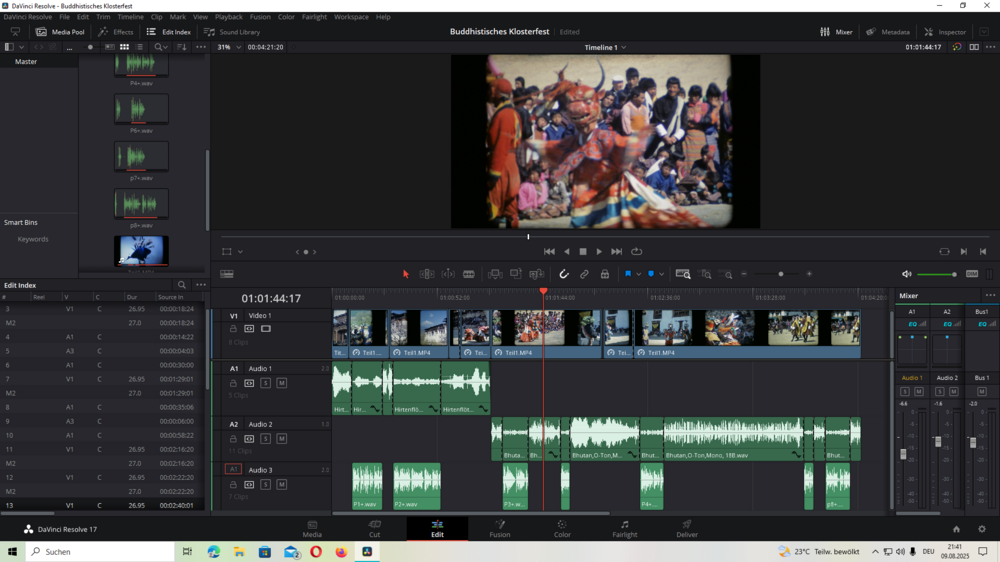Image resolution: width=1000 pixels, height=562 pixels.
Task: Select the P6+.wav audio thumbnail
Action: [x=141, y=109]
